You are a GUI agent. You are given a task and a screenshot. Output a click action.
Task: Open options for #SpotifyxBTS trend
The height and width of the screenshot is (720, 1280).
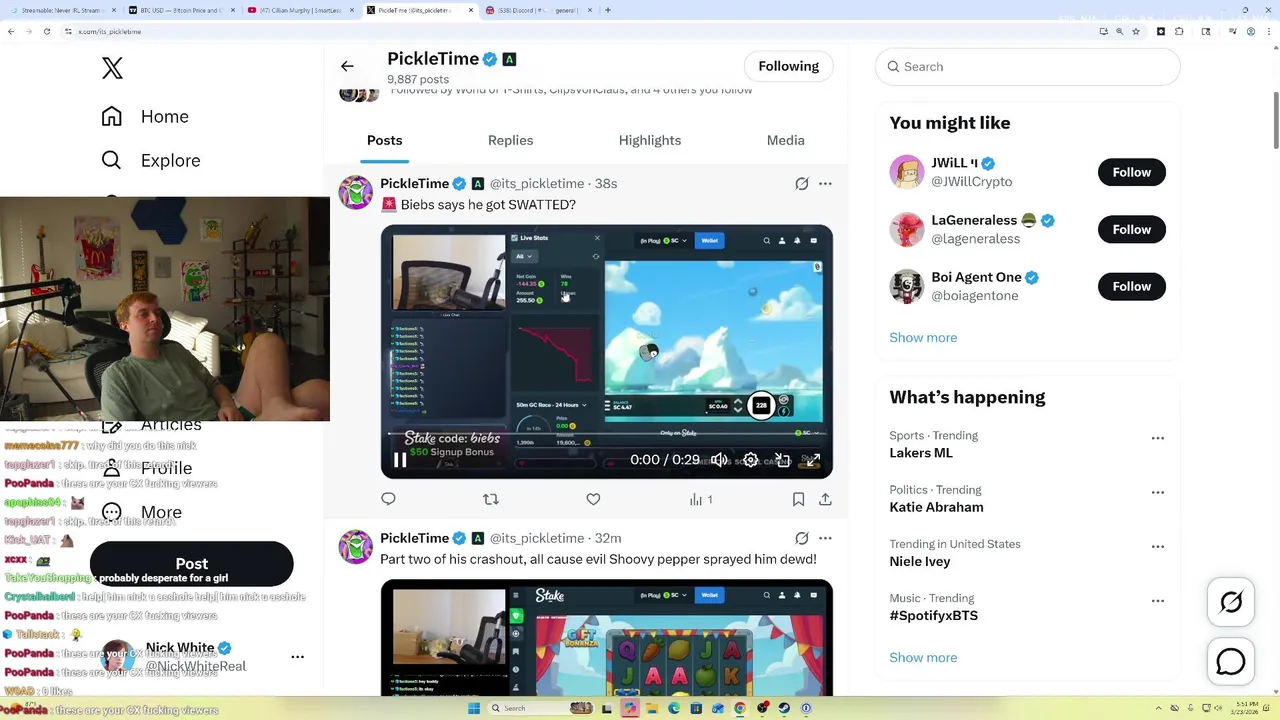pyautogui.click(x=1157, y=601)
